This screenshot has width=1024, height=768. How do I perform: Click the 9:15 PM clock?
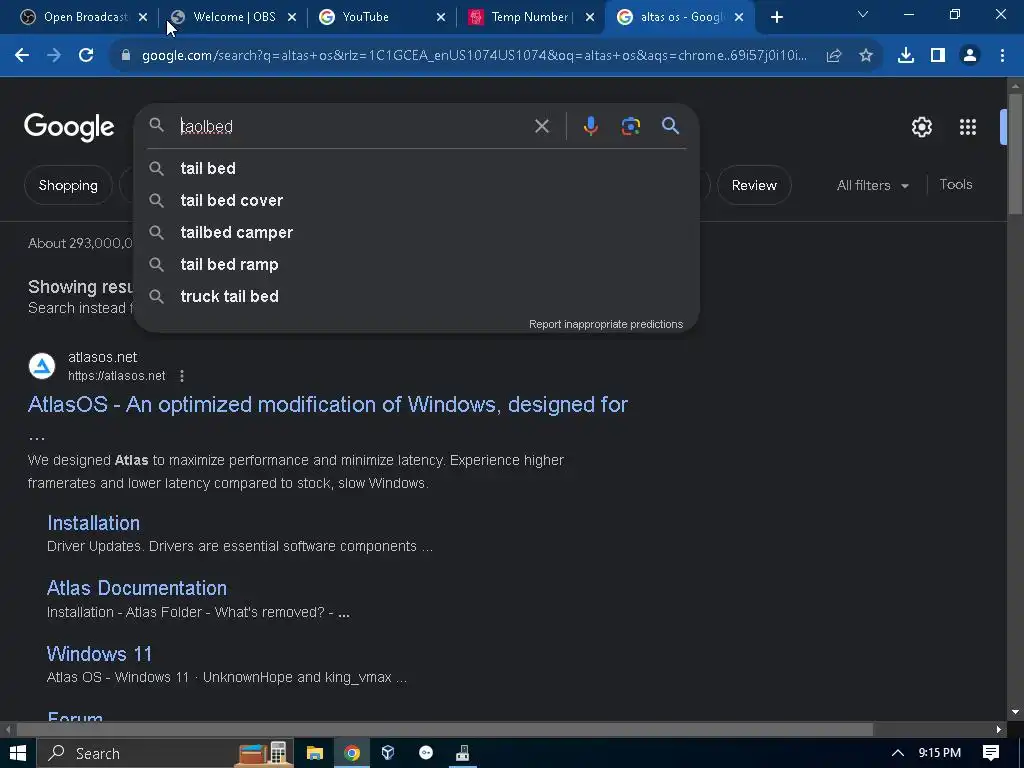pyautogui.click(x=939, y=753)
